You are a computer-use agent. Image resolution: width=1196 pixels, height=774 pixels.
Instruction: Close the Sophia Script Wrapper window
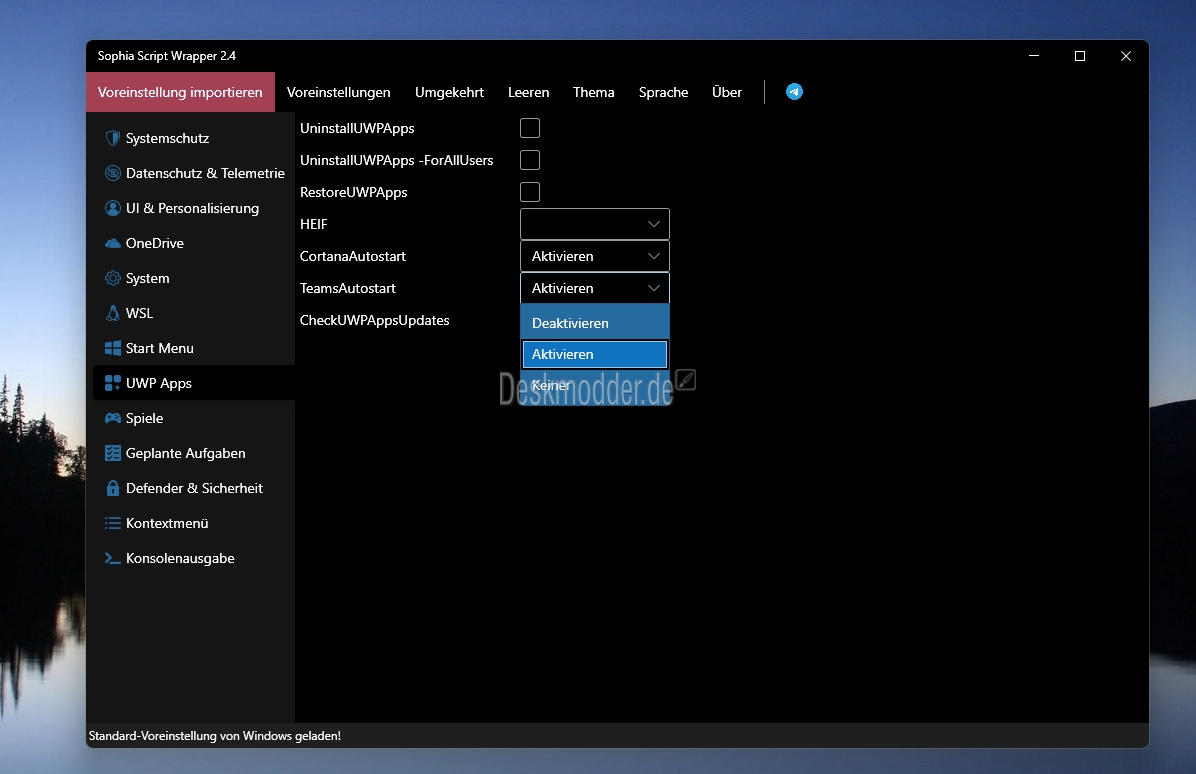click(1125, 56)
